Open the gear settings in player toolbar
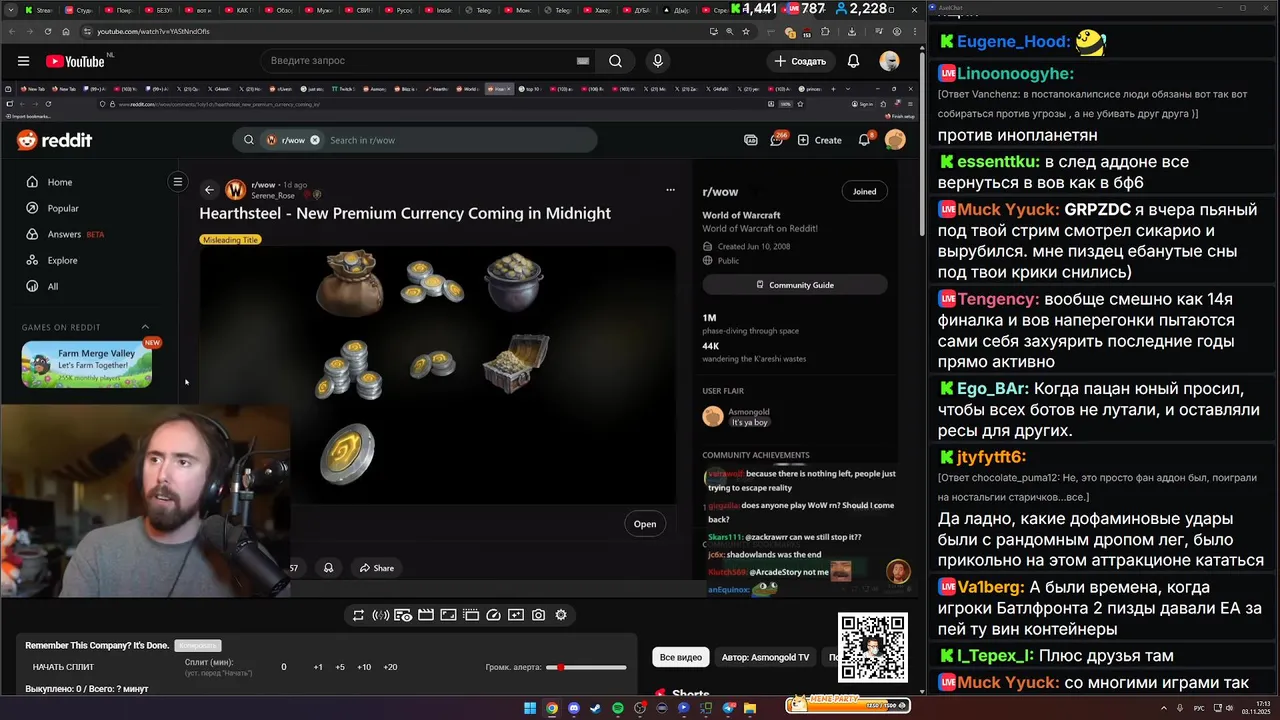 click(x=561, y=615)
